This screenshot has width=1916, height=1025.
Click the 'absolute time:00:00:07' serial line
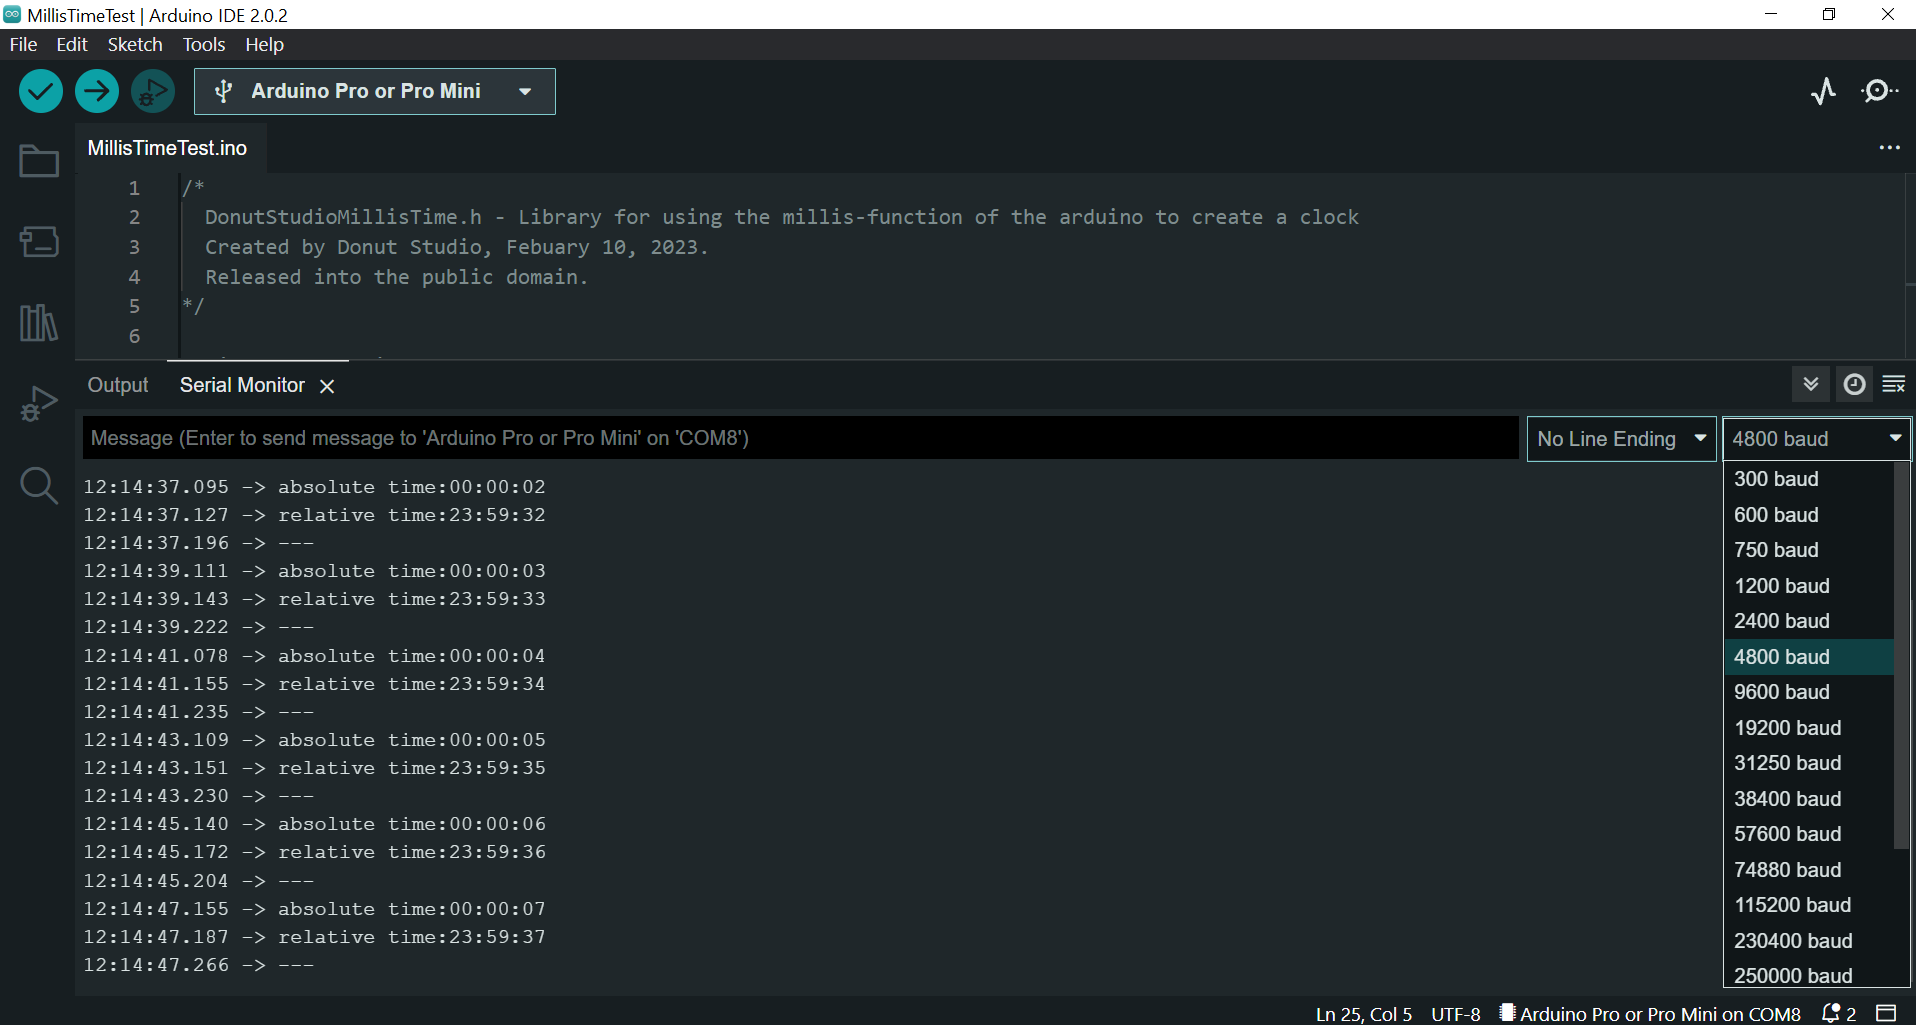412,909
